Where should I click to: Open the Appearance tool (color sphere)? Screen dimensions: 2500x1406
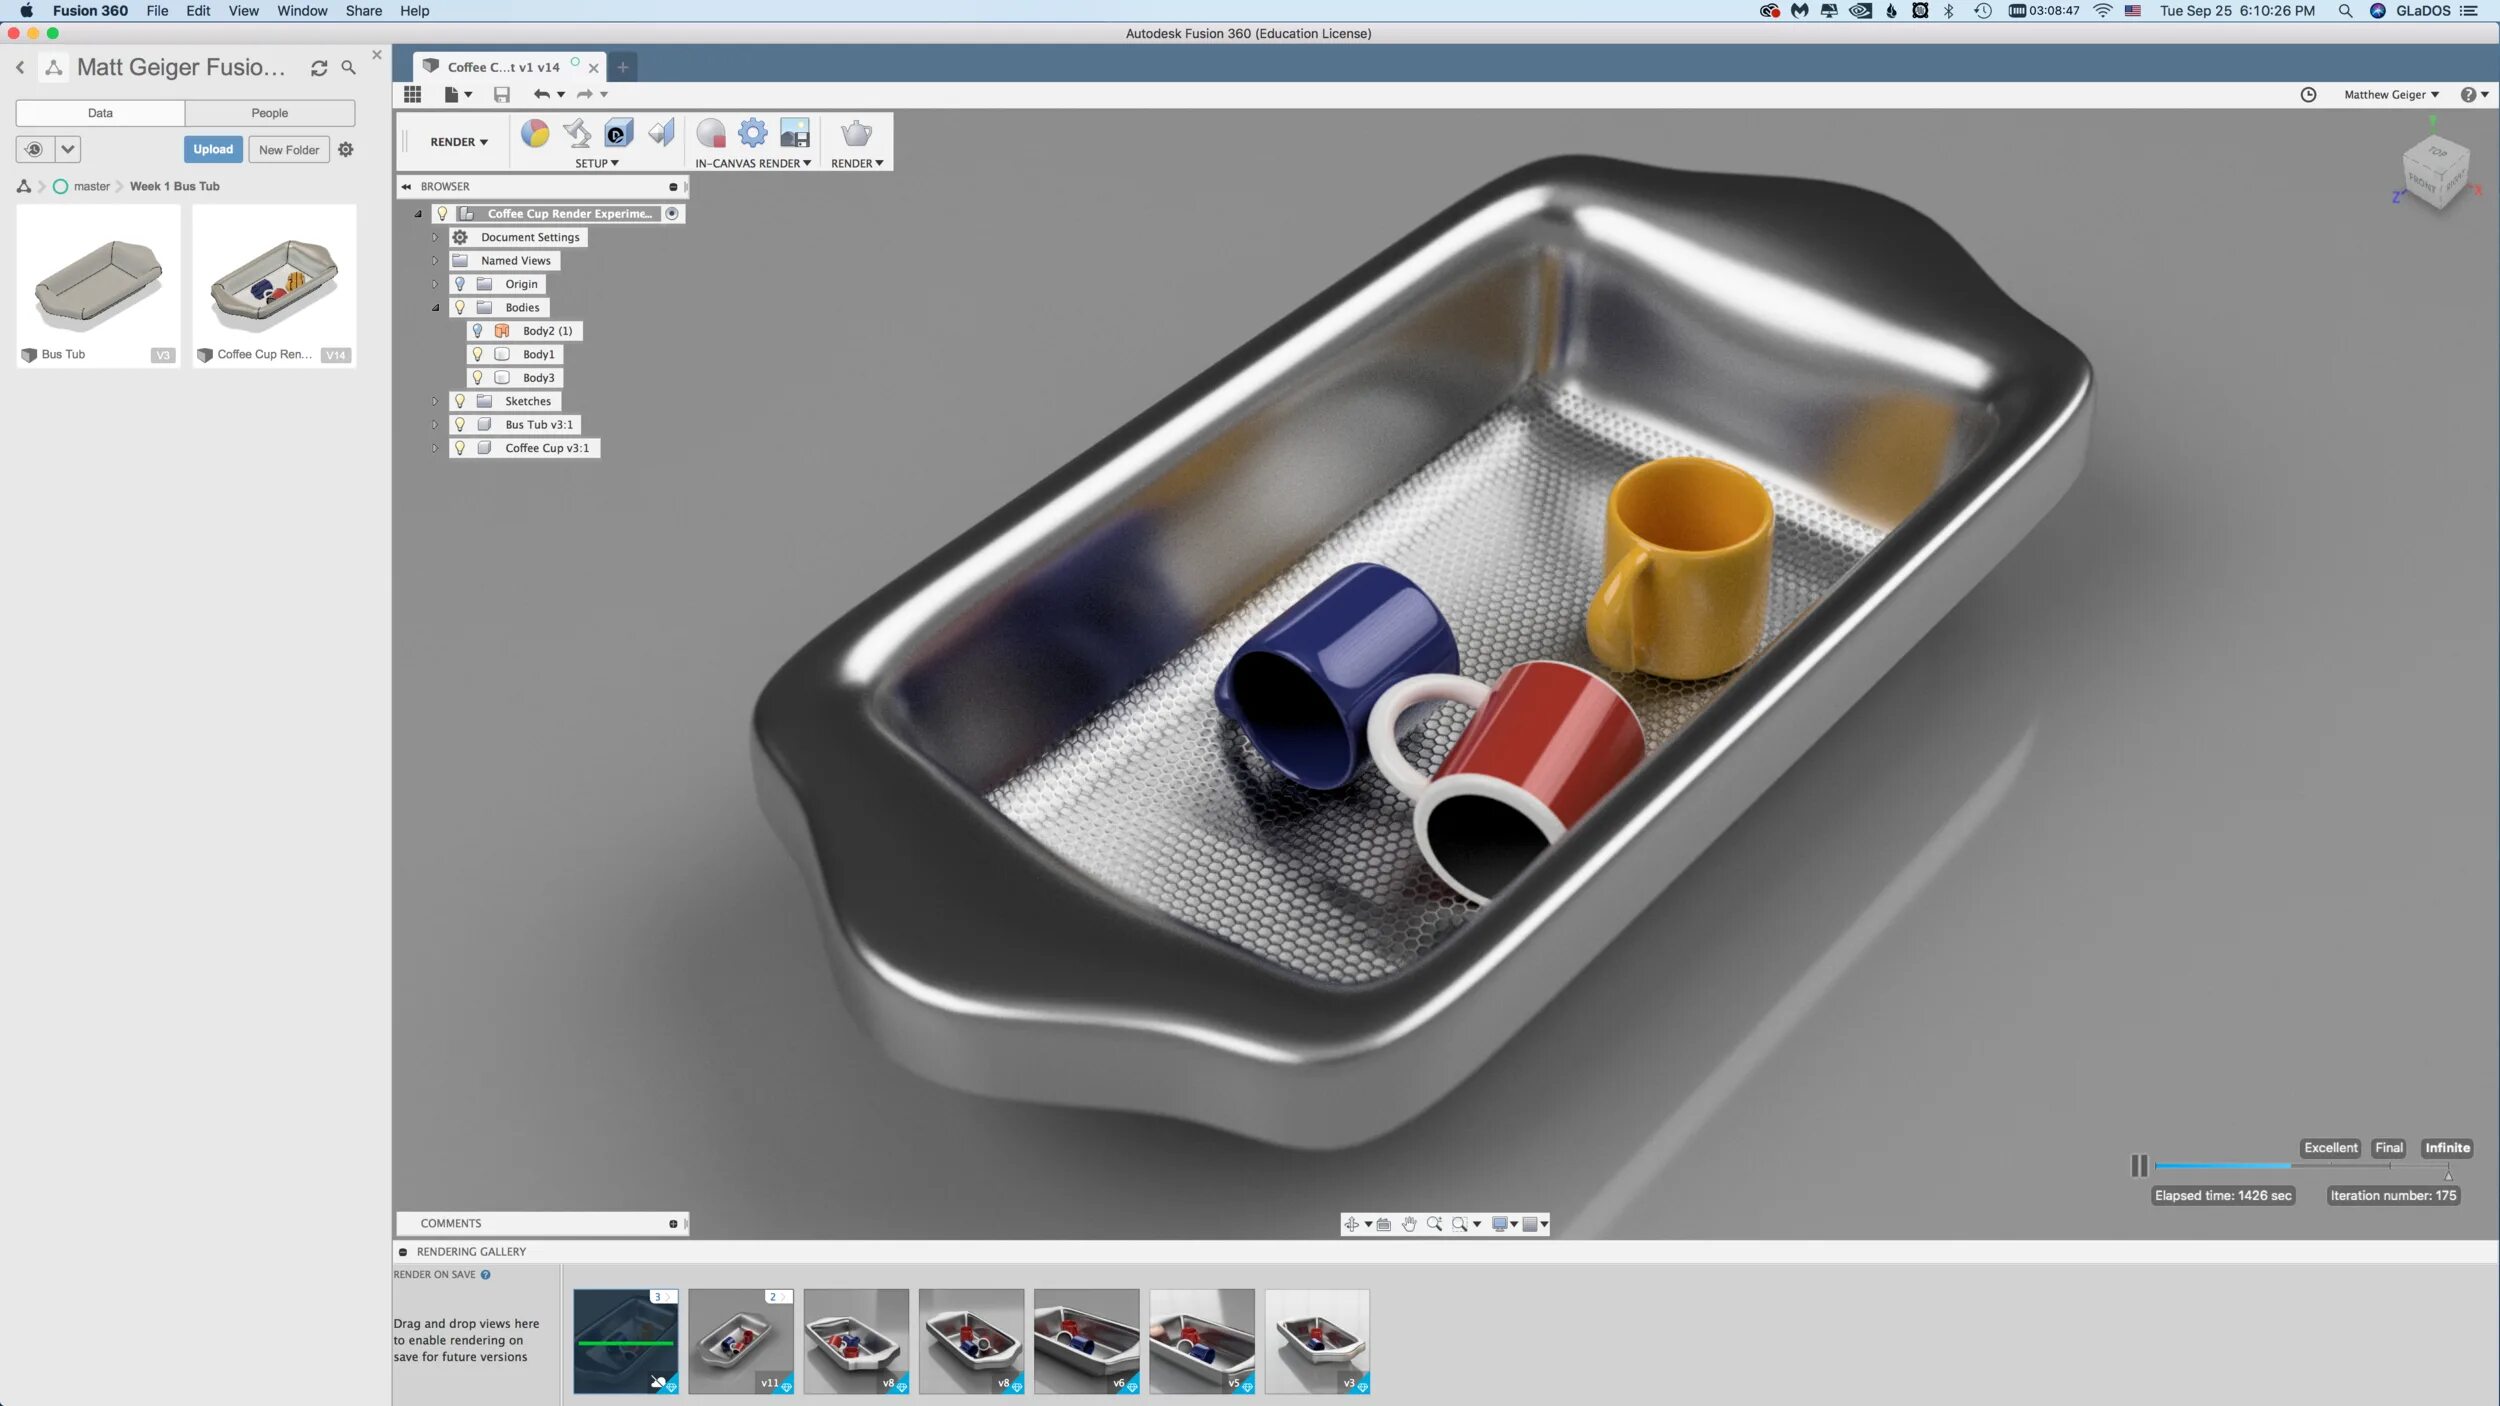(535, 133)
